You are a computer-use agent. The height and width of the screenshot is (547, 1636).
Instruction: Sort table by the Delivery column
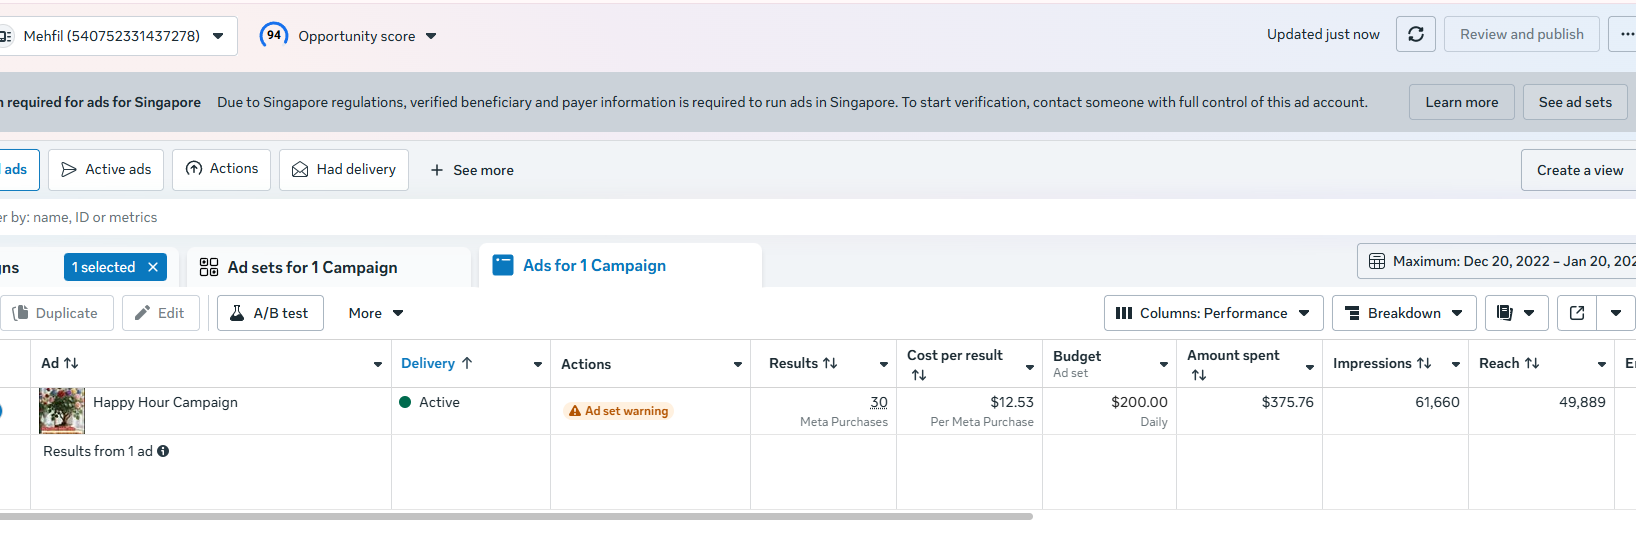click(437, 363)
